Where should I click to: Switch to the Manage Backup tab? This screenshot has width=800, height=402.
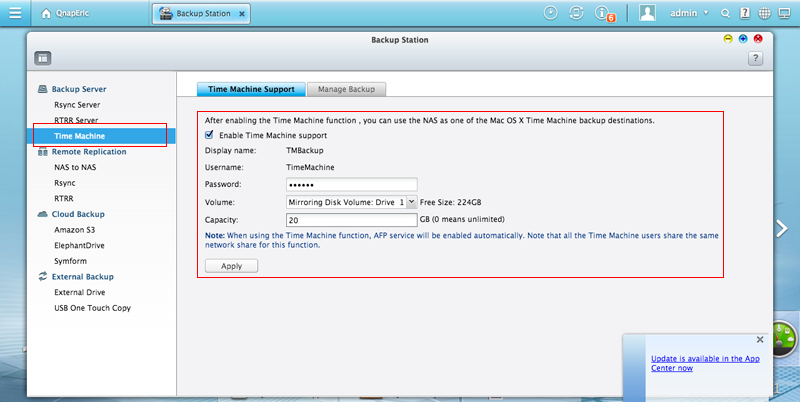(346, 89)
